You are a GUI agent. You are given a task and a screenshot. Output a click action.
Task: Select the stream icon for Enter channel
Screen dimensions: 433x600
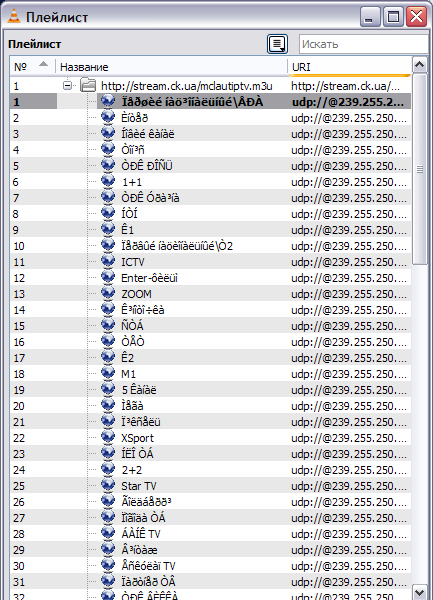coord(108,277)
